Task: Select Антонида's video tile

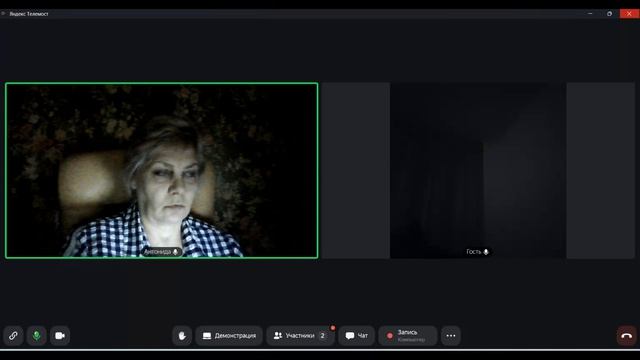Action: 162,171
